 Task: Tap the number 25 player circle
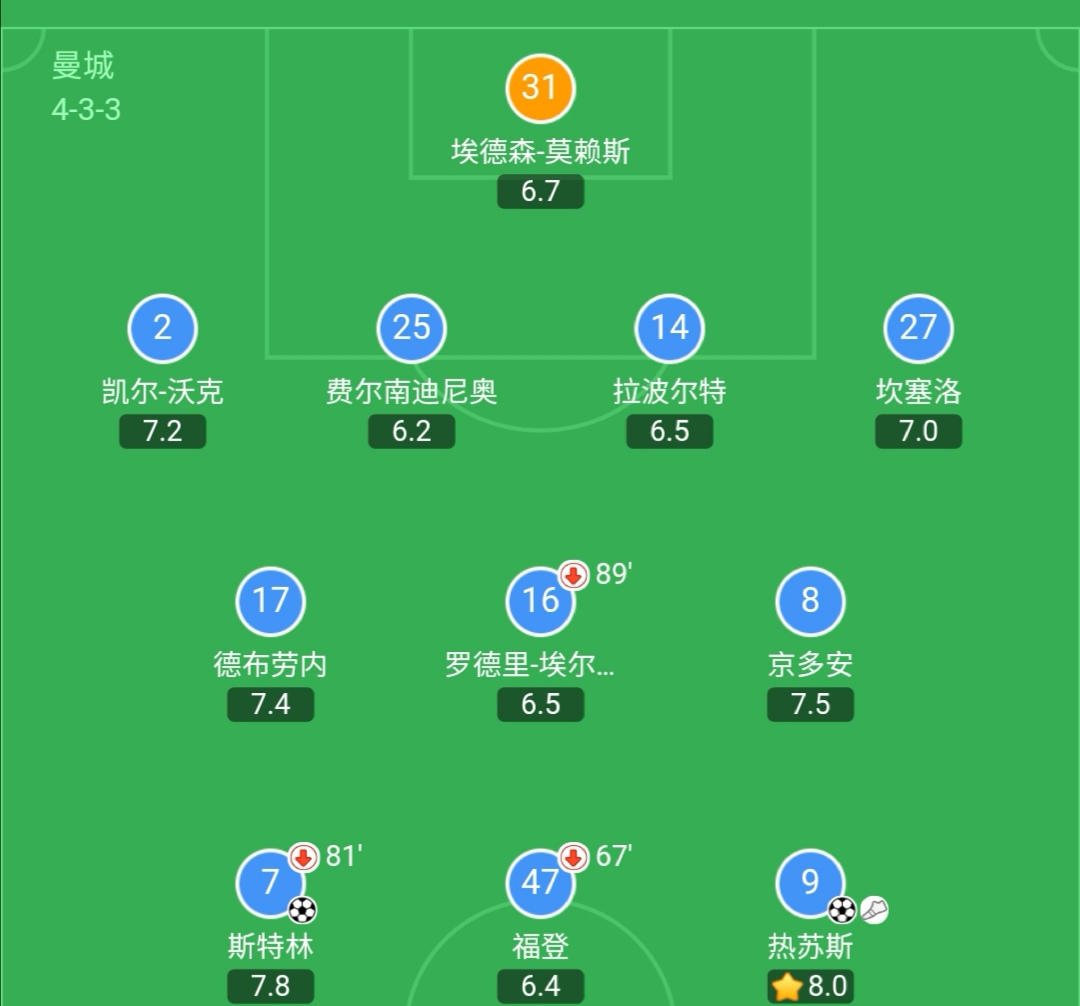coord(411,328)
